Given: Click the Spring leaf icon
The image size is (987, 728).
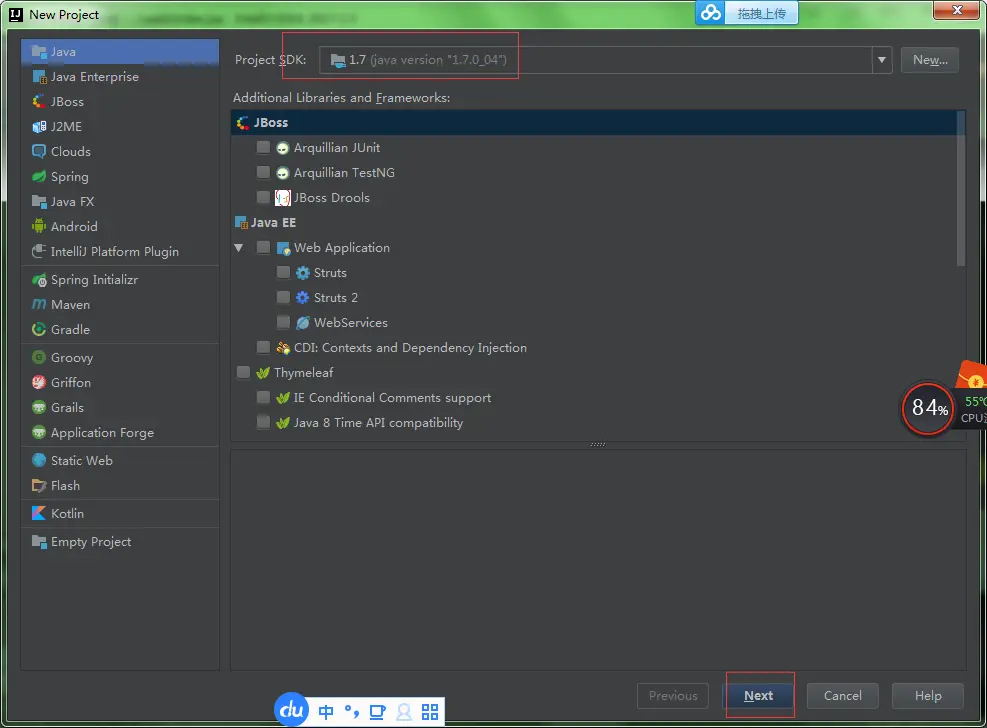Looking at the screenshot, I should coord(39,177).
